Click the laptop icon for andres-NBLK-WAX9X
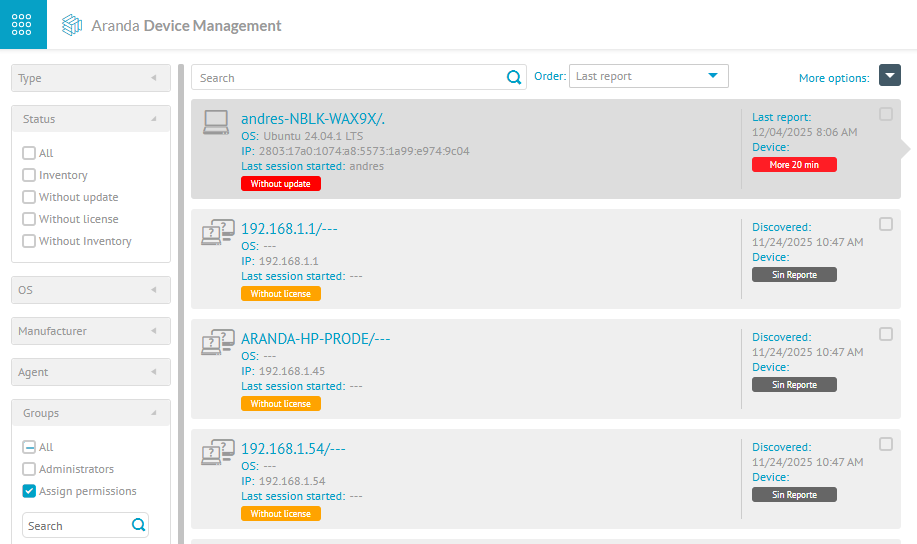917x544 pixels. (216, 123)
